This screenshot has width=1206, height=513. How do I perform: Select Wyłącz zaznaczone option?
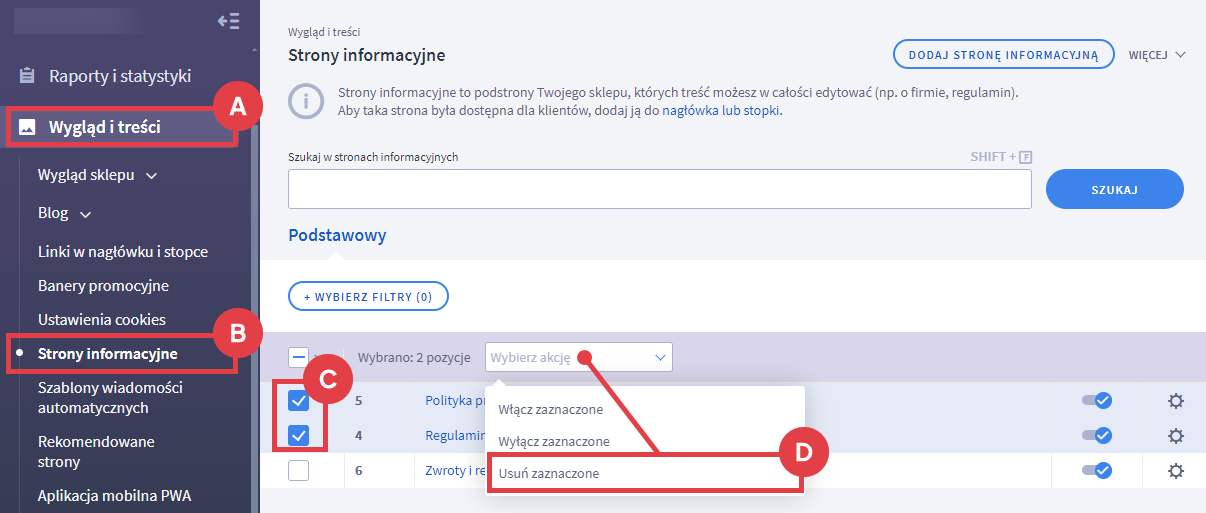click(x=553, y=441)
